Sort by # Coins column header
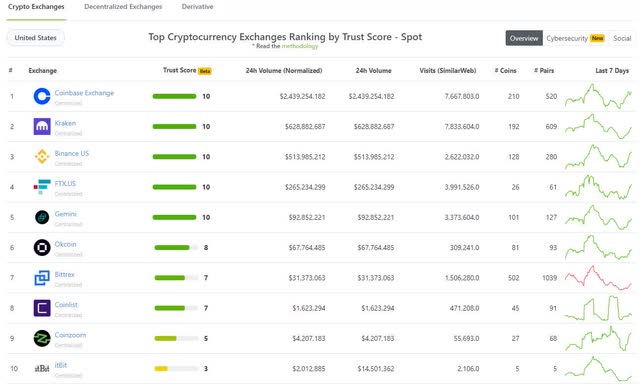This screenshot has width=640, height=386. (x=505, y=71)
